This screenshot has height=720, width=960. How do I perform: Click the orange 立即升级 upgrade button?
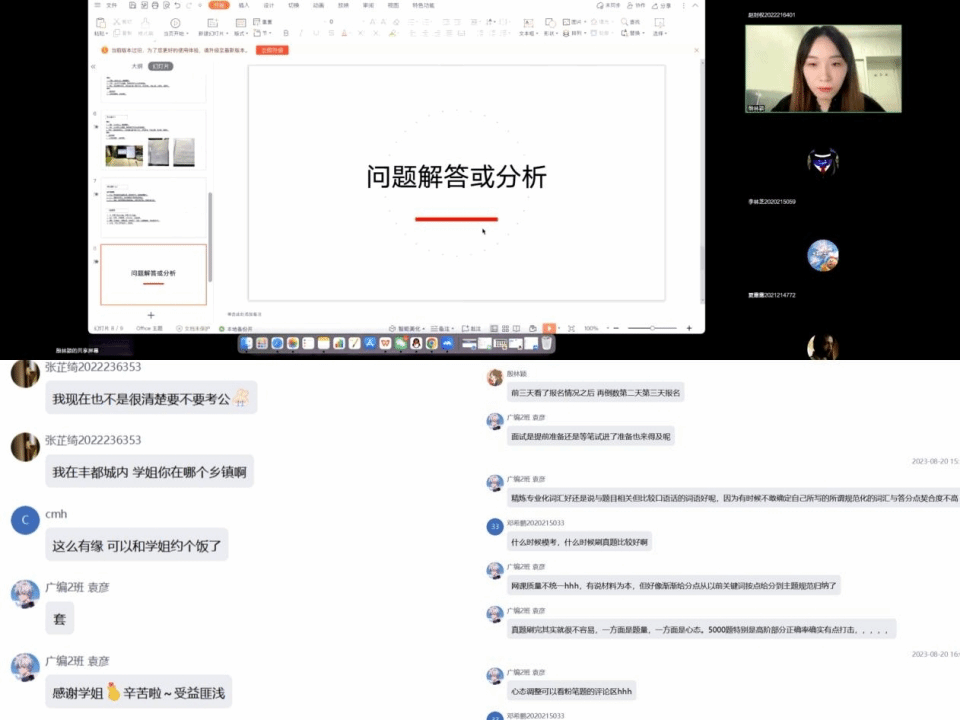point(272,49)
